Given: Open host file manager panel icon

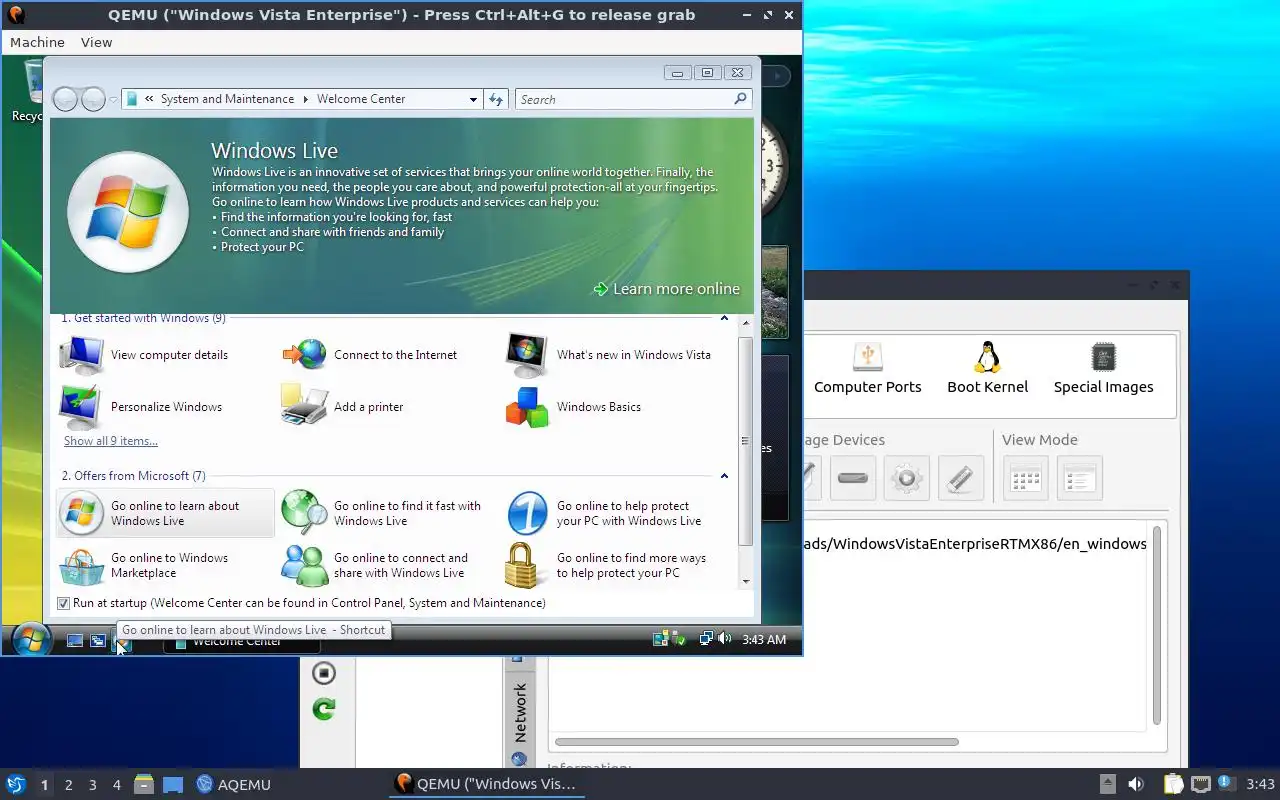Looking at the screenshot, I should point(144,784).
